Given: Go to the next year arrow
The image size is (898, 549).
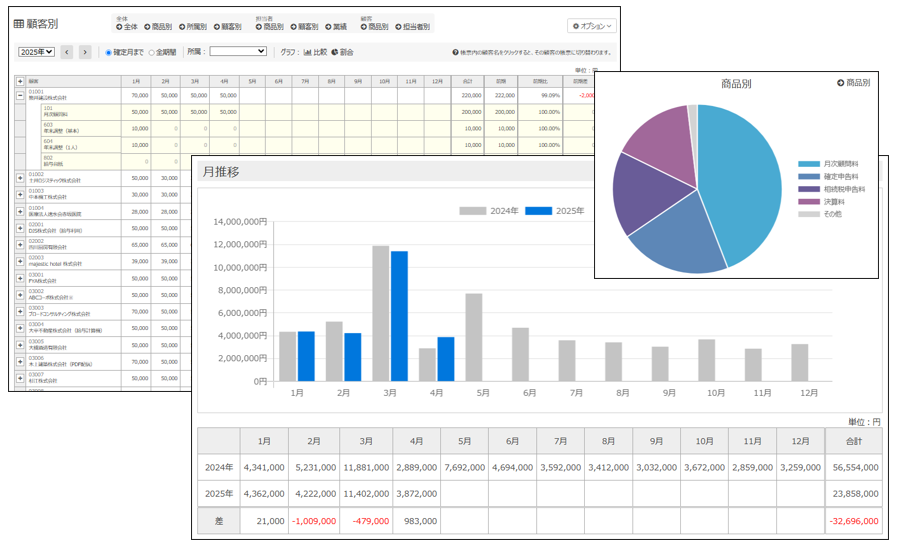Looking at the screenshot, I should coord(85,52).
